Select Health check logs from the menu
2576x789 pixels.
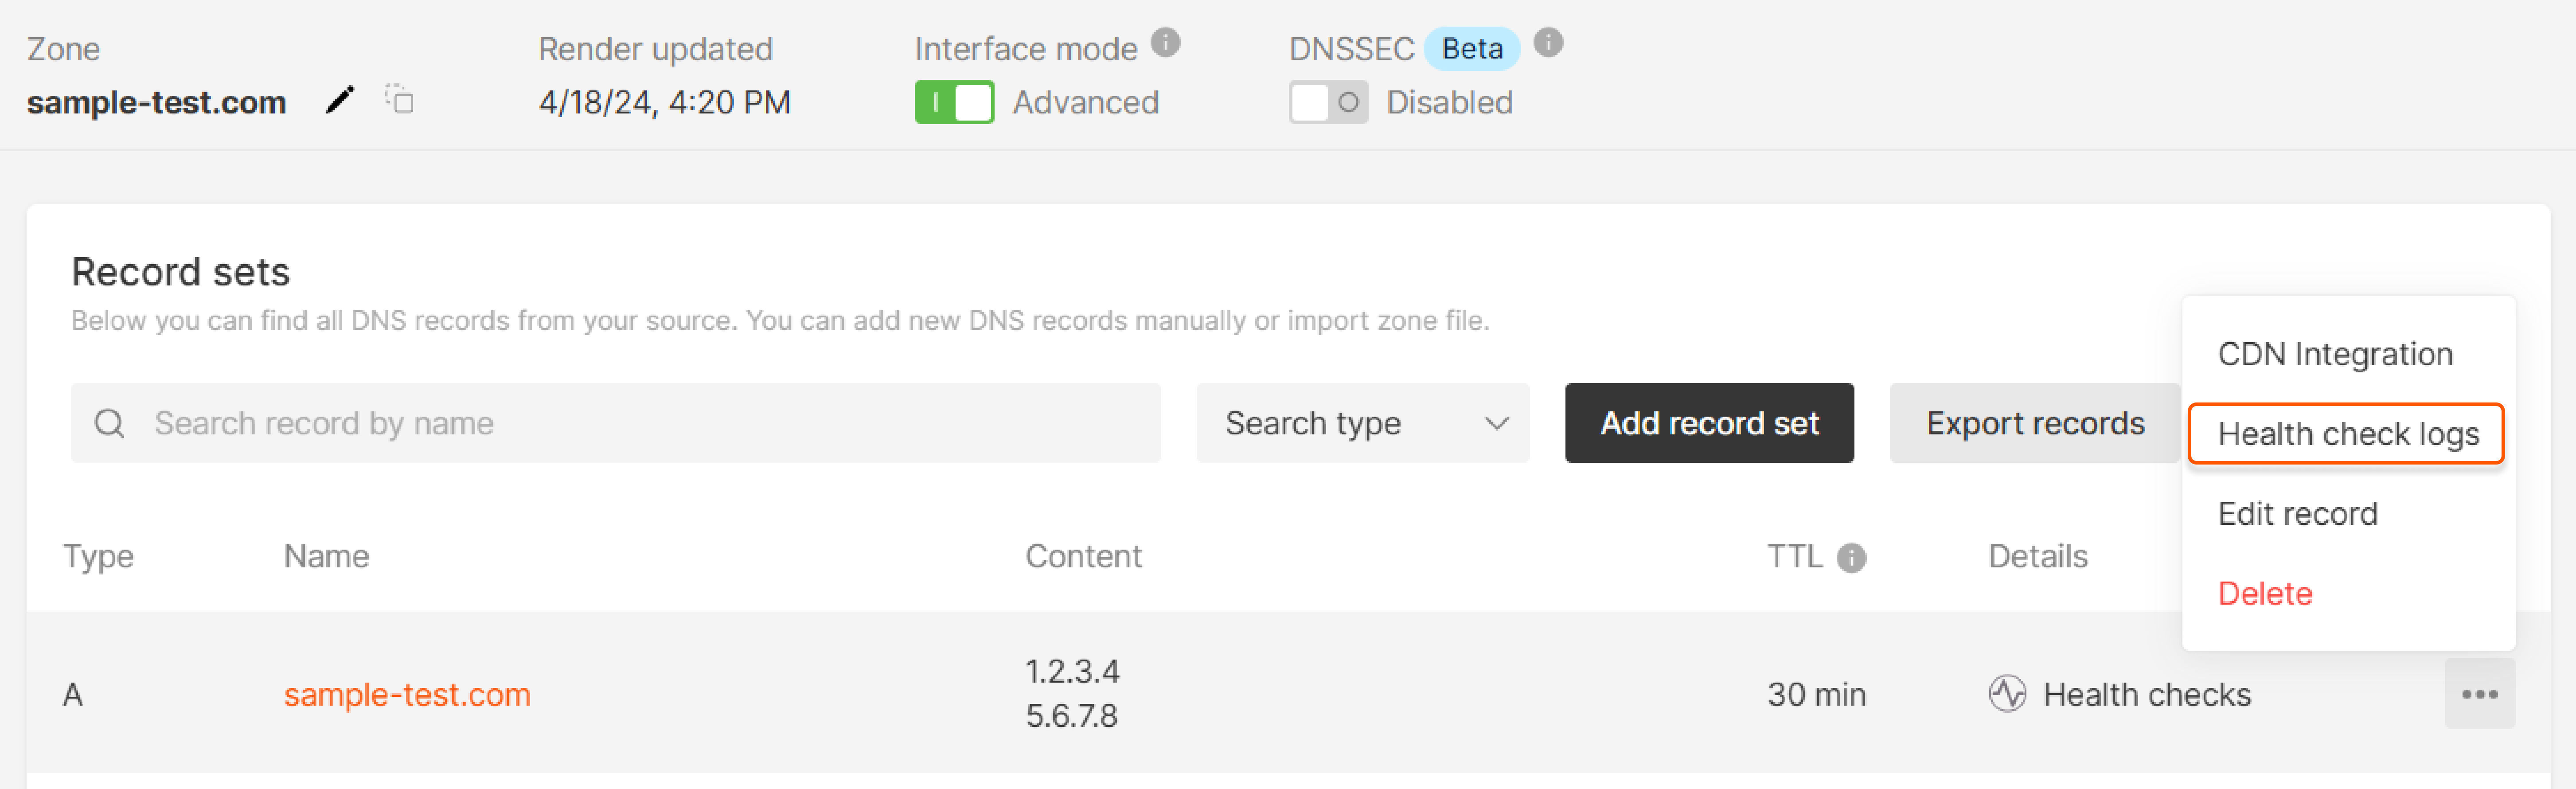click(2347, 433)
